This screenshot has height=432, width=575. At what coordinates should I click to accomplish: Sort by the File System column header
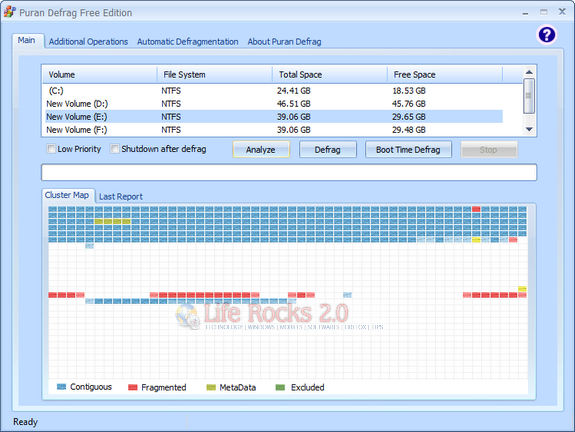pos(215,75)
